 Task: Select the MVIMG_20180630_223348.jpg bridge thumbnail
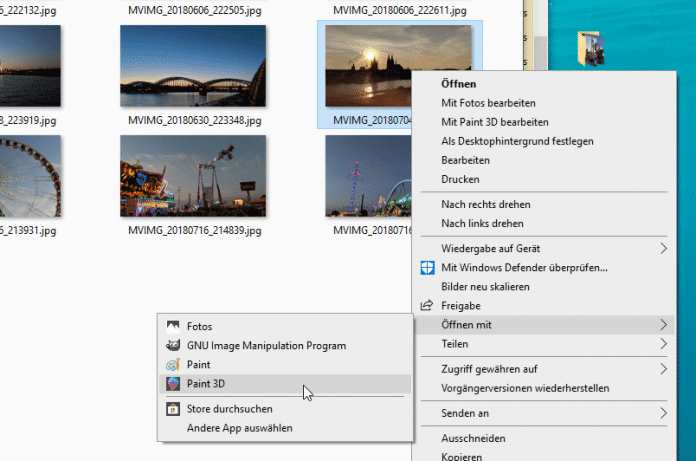point(193,66)
